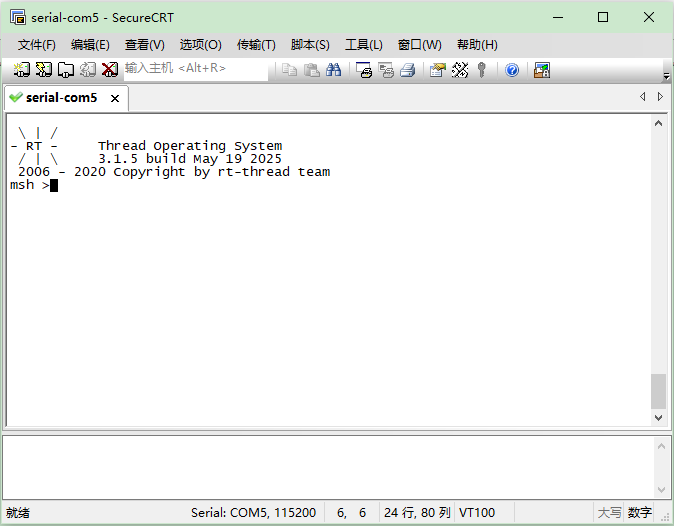Open Global Options tools icon

click(460, 70)
